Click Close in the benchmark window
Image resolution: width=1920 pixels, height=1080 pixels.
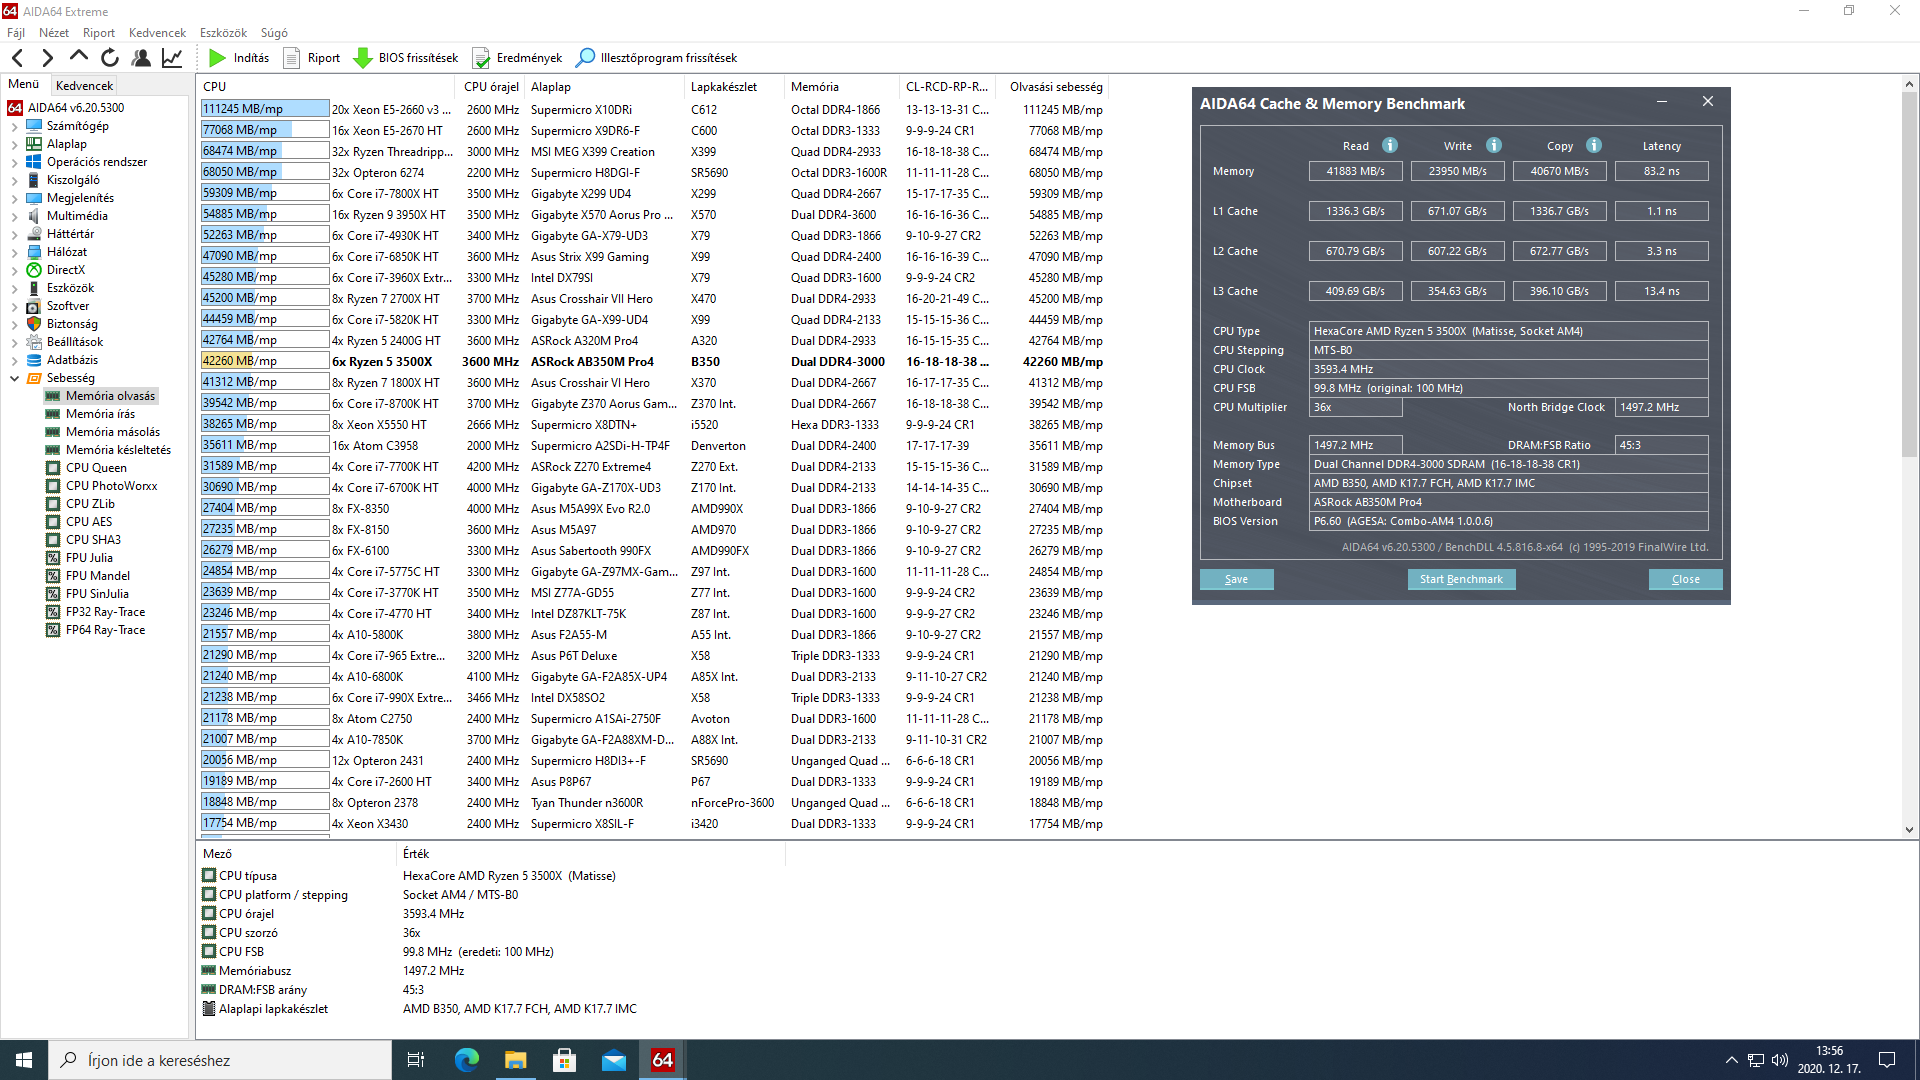click(x=1685, y=579)
